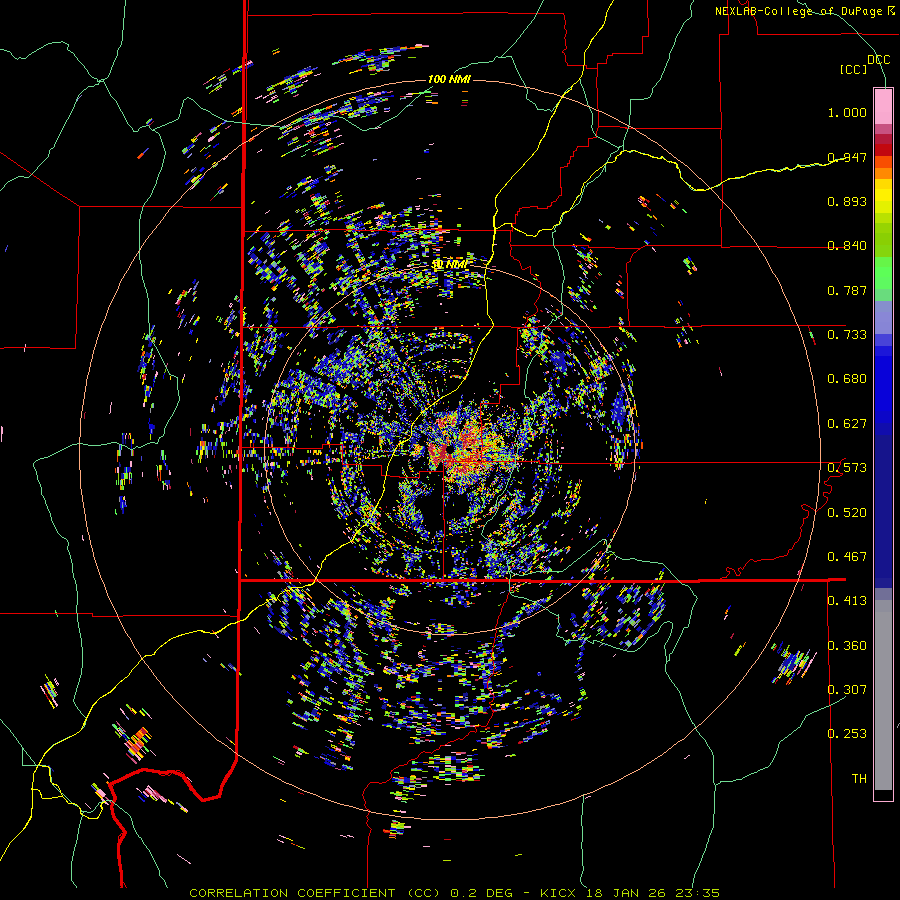Click the KICX radar site identifier
The image size is (900, 900).
(x=560, y=893)
